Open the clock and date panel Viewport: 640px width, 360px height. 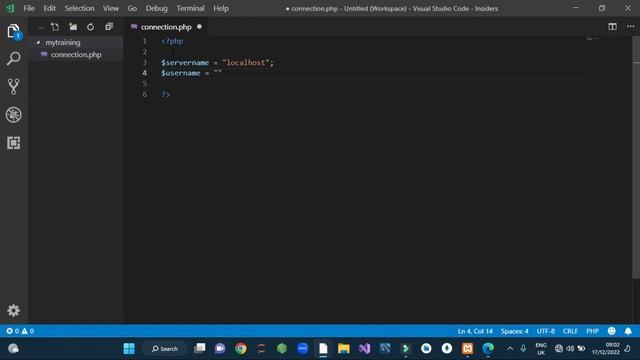coord(606,349)
